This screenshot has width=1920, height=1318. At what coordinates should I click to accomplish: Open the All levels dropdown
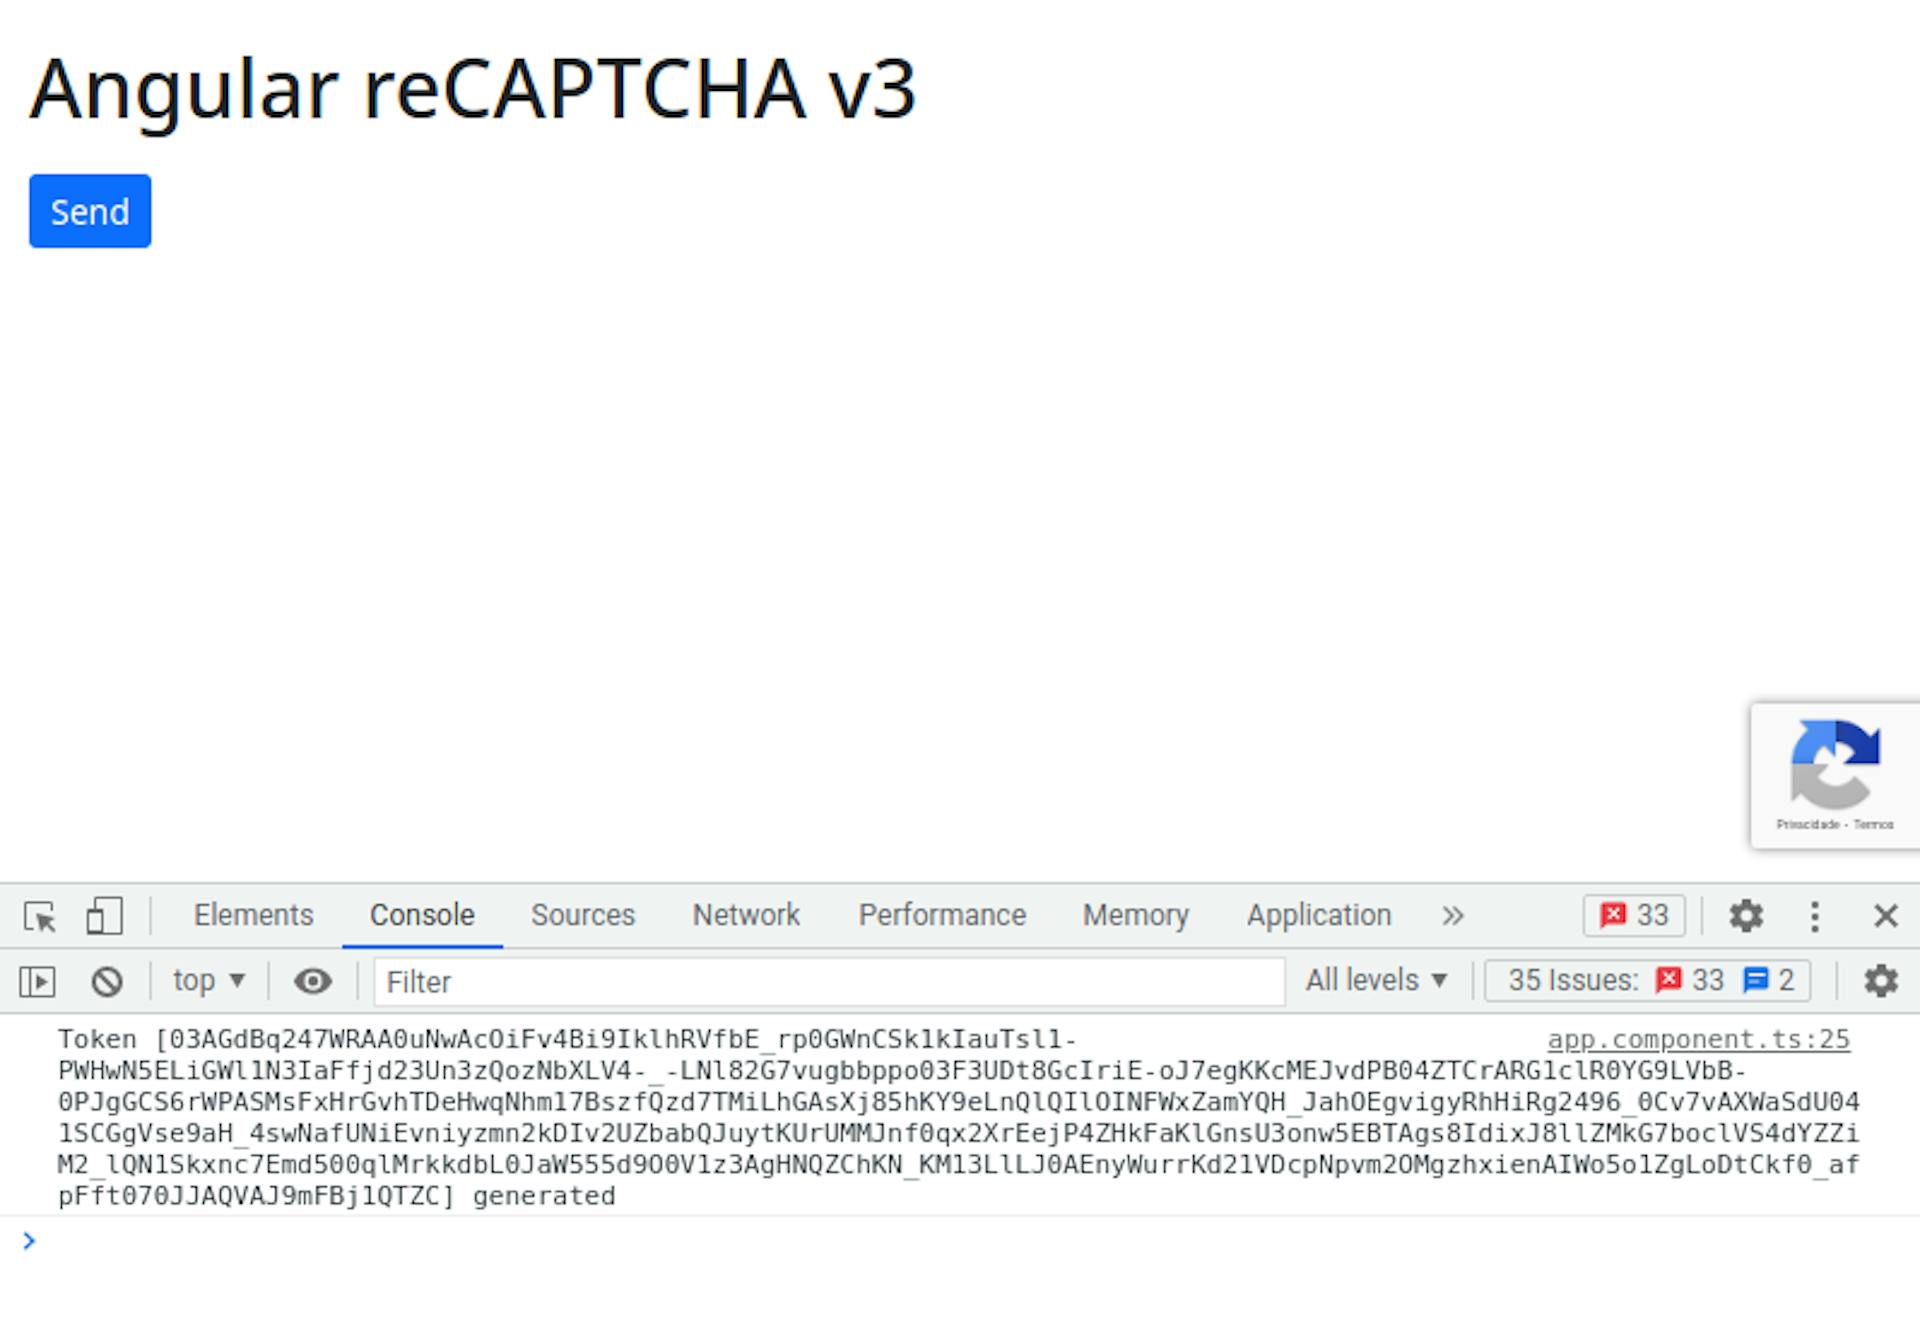coord(1376,980)
